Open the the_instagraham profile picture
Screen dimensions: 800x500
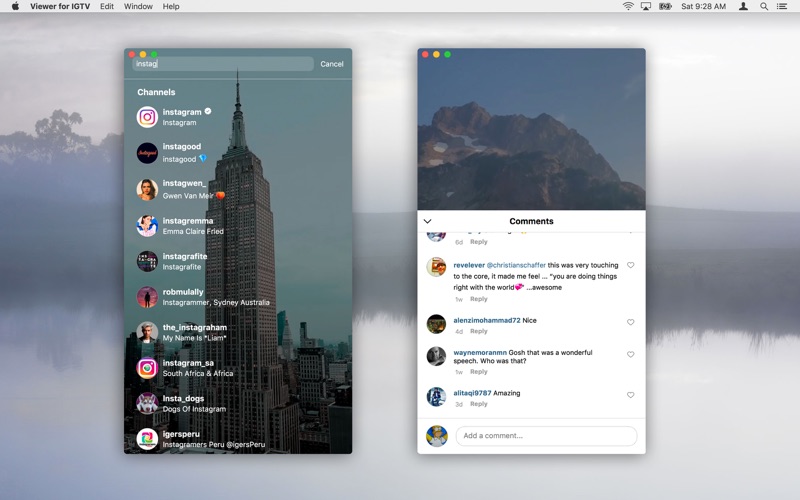(147, 332)
